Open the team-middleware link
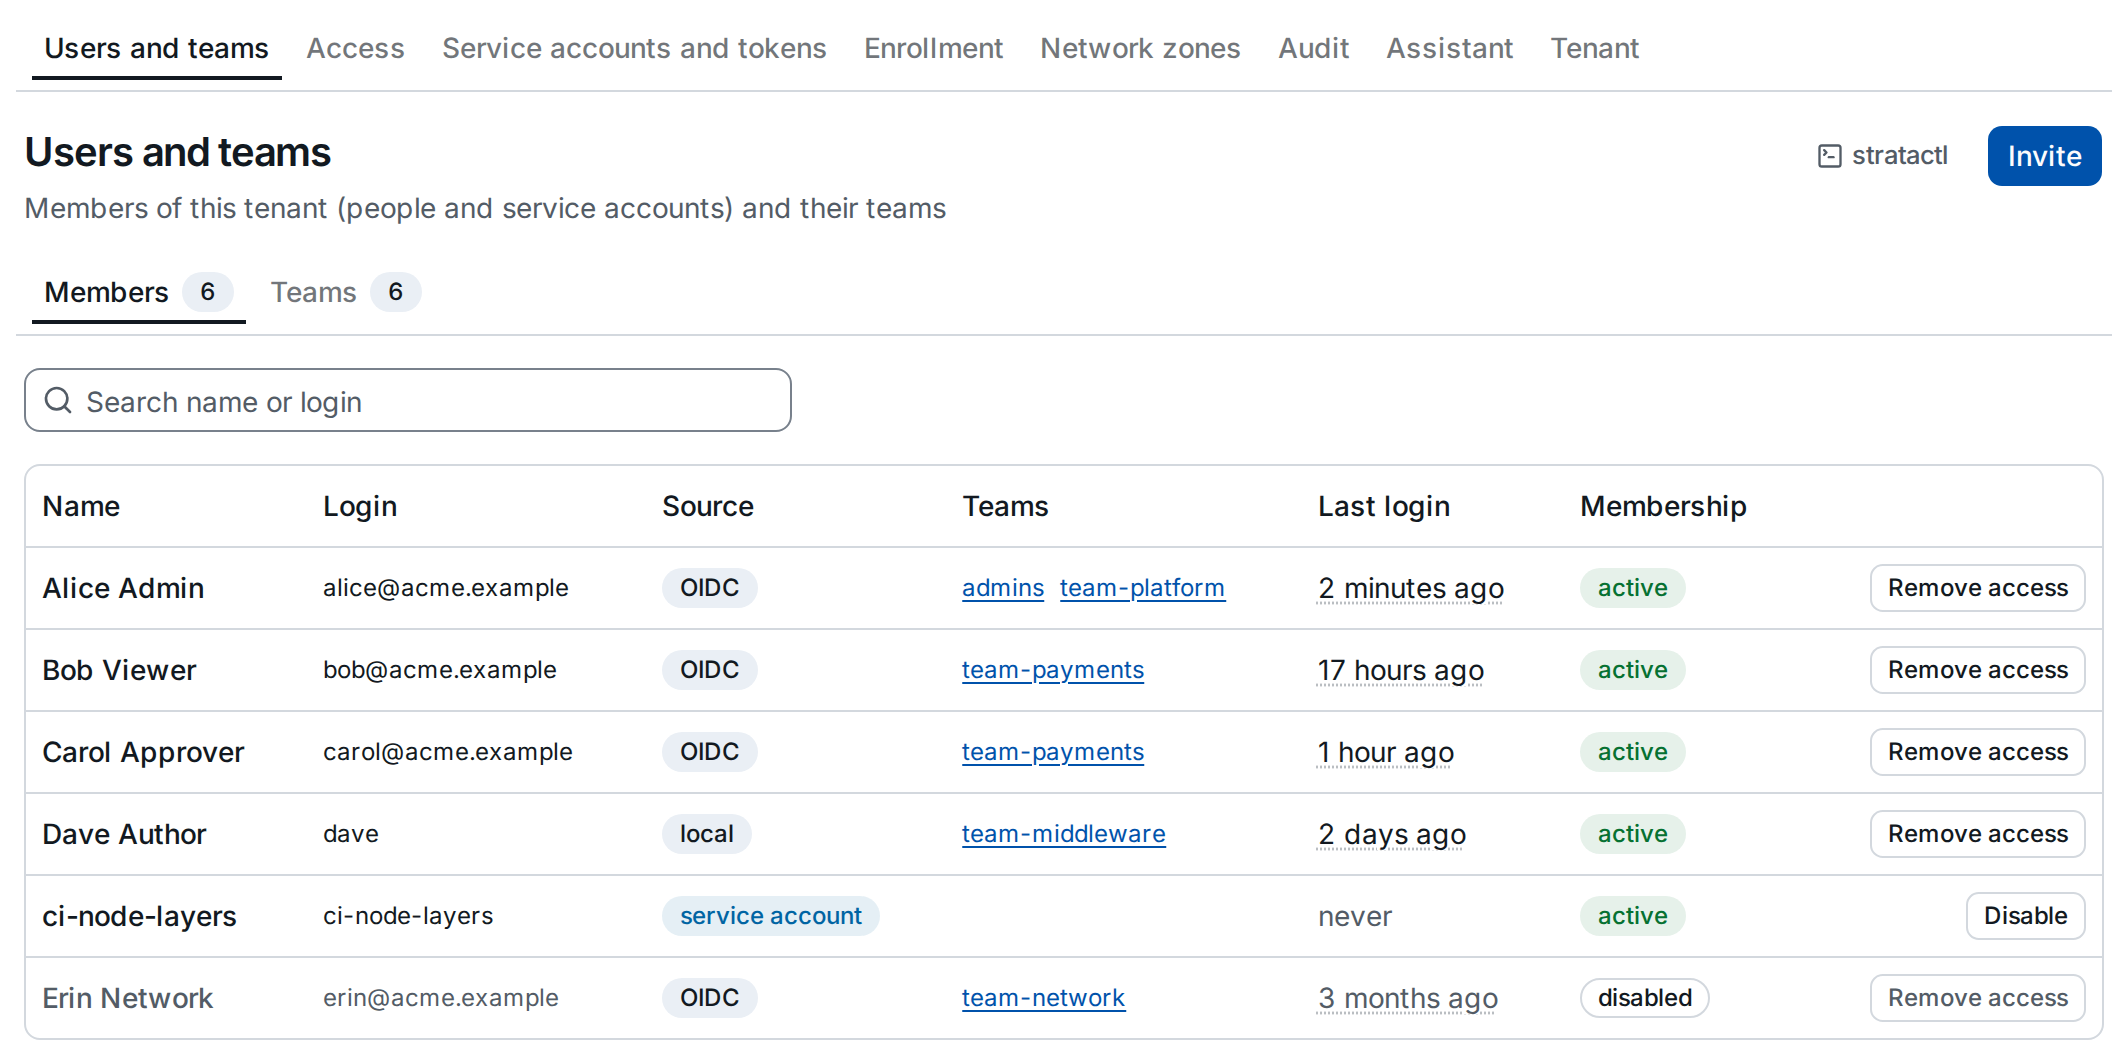2128x1054 pixels. (x=1063, y=834)
